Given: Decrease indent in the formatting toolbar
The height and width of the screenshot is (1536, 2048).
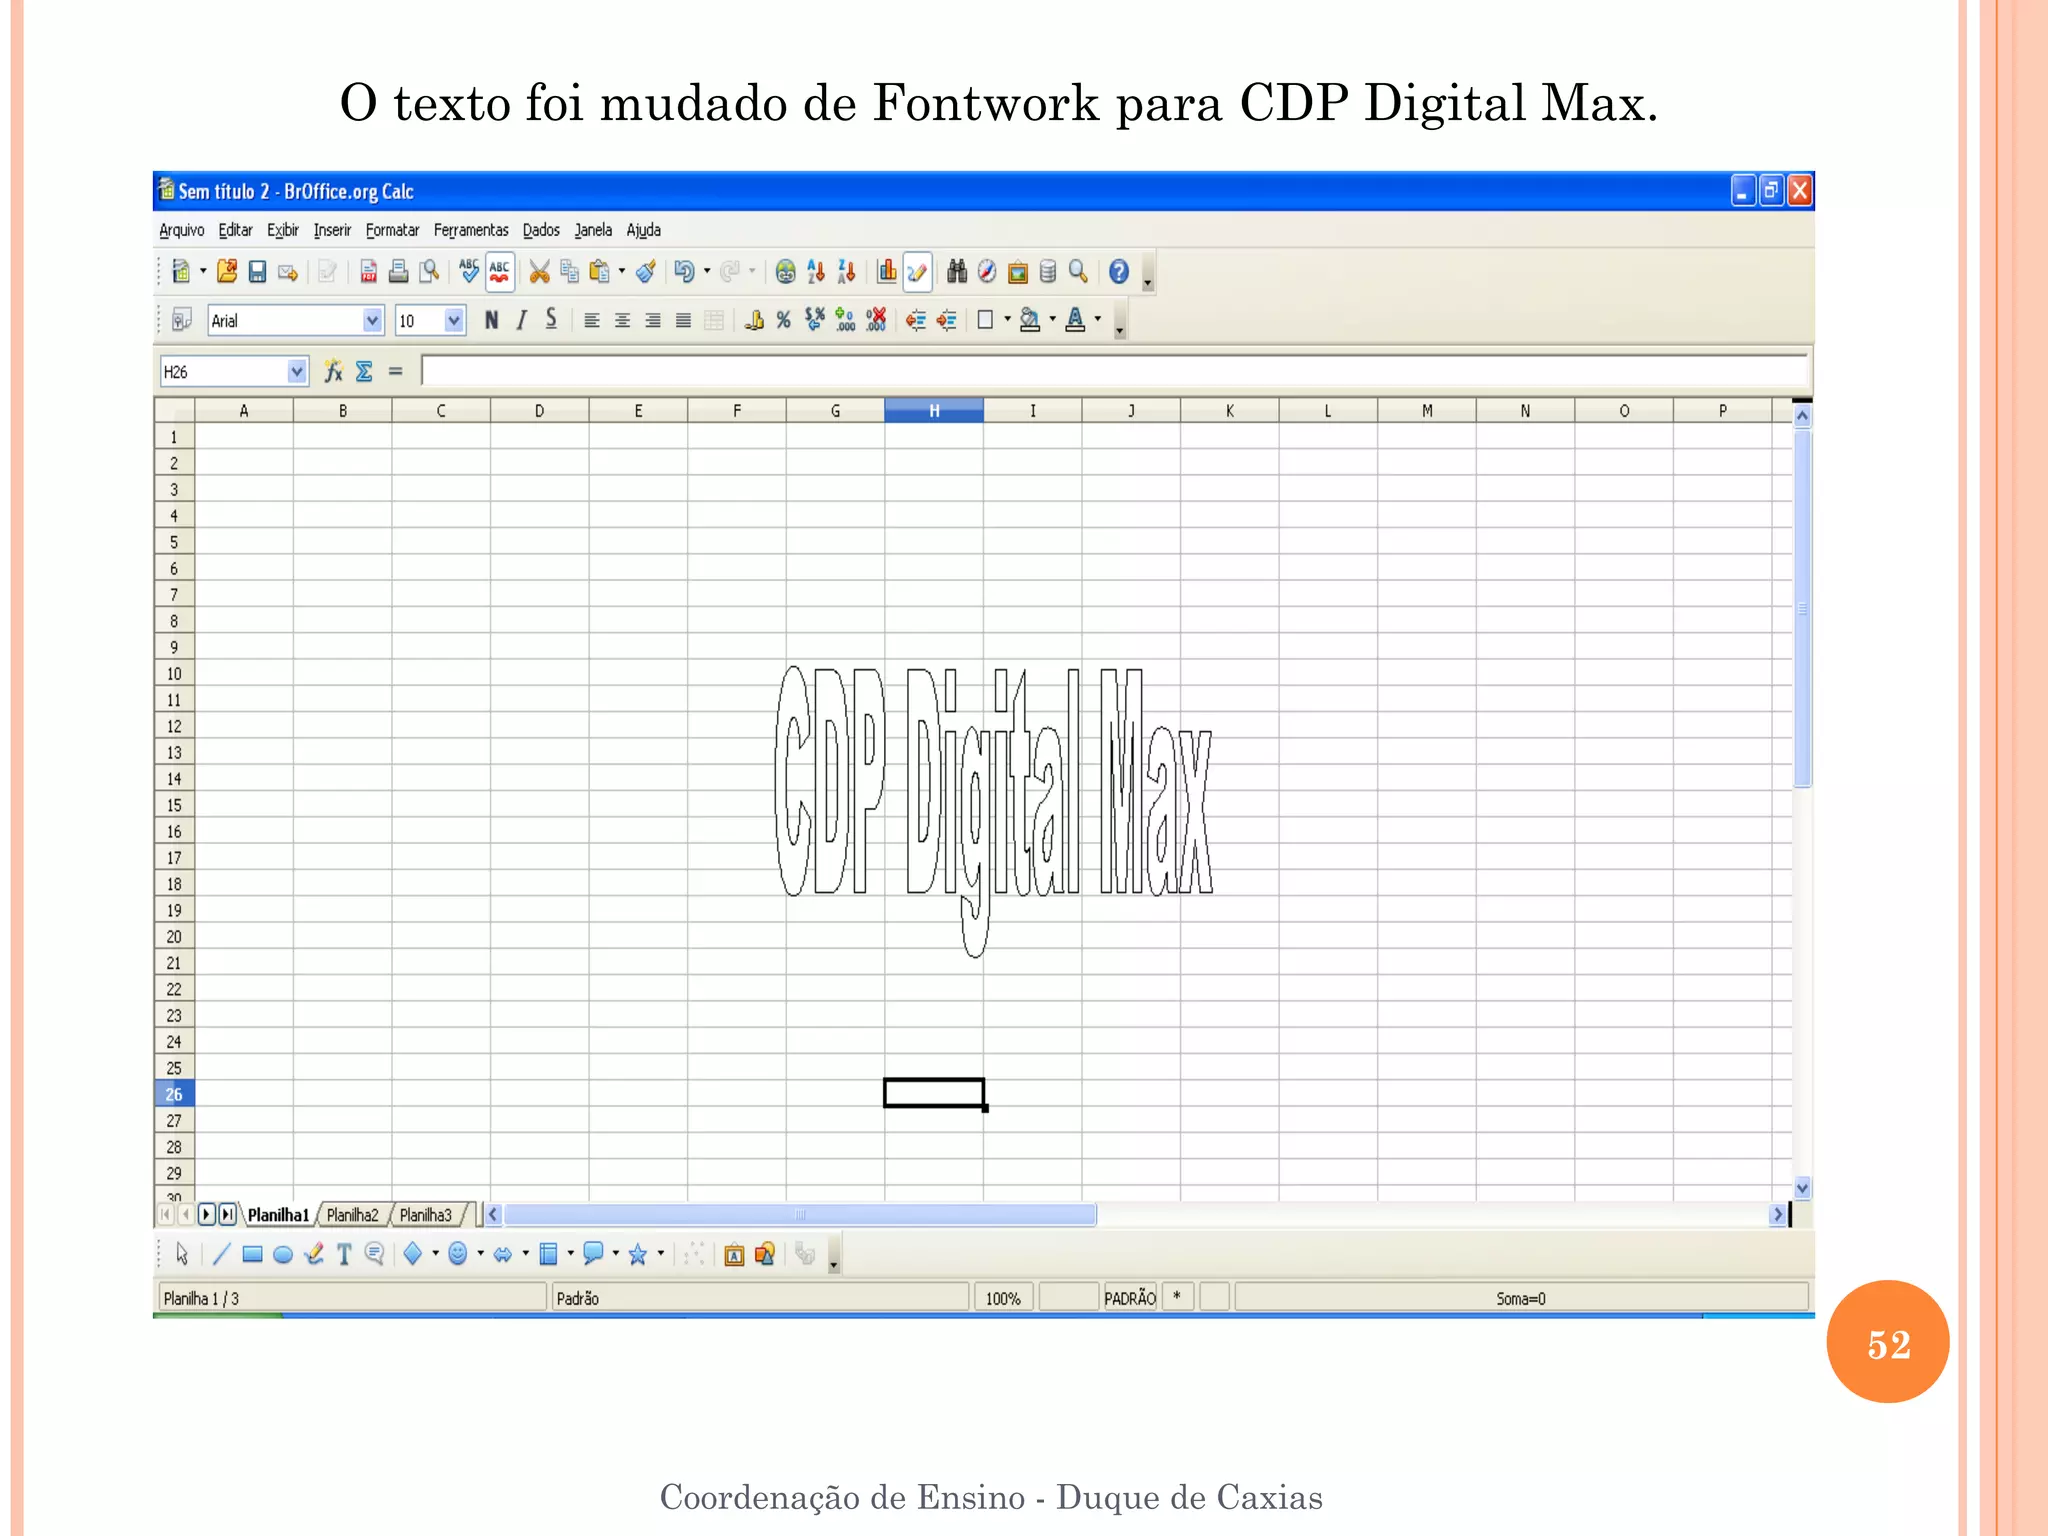Looking at the screenshot, I should [x=916, y=320].
